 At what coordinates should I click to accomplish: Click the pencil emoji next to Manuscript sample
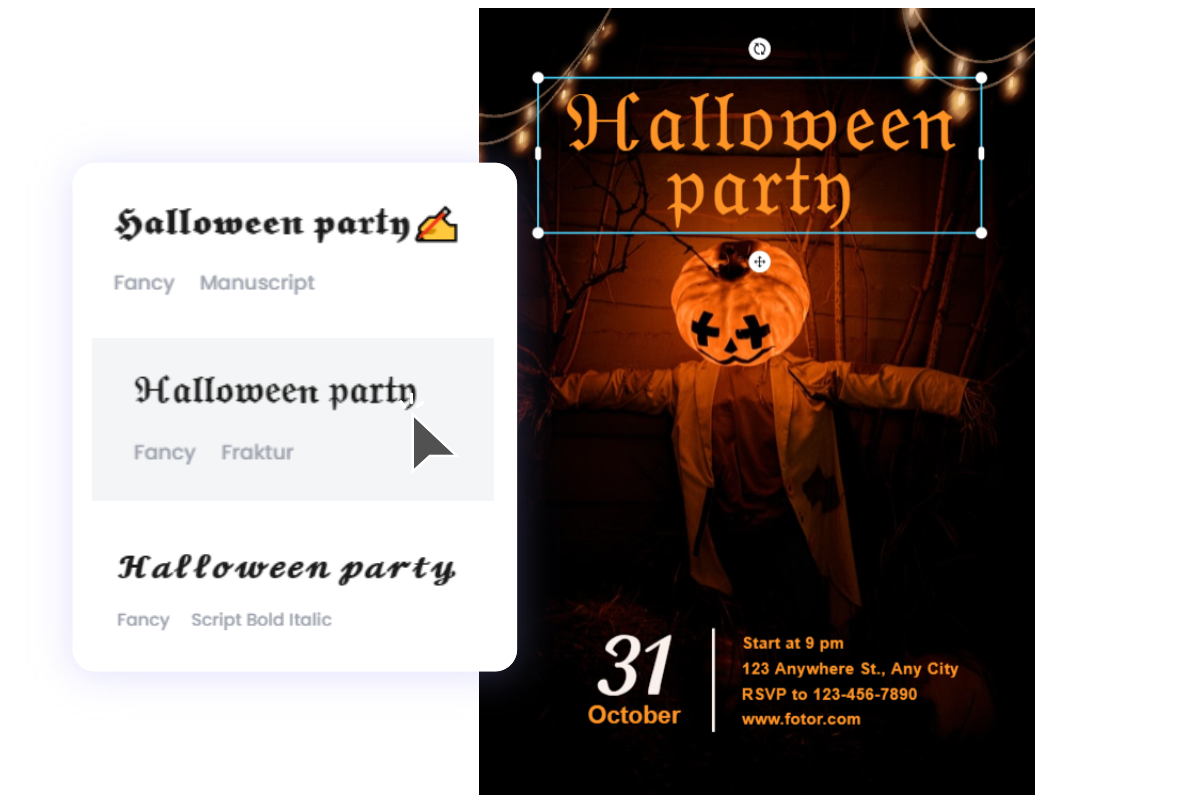(x=436, y=225)
